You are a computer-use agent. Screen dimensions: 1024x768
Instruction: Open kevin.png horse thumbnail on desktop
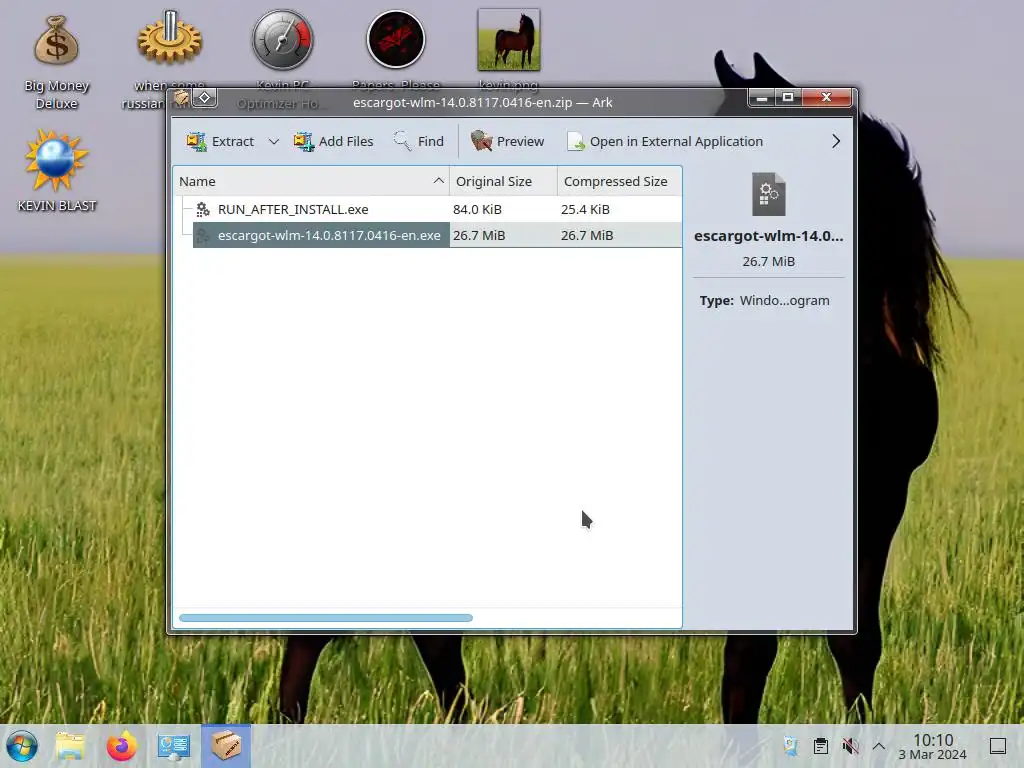[x=509, y=40]
